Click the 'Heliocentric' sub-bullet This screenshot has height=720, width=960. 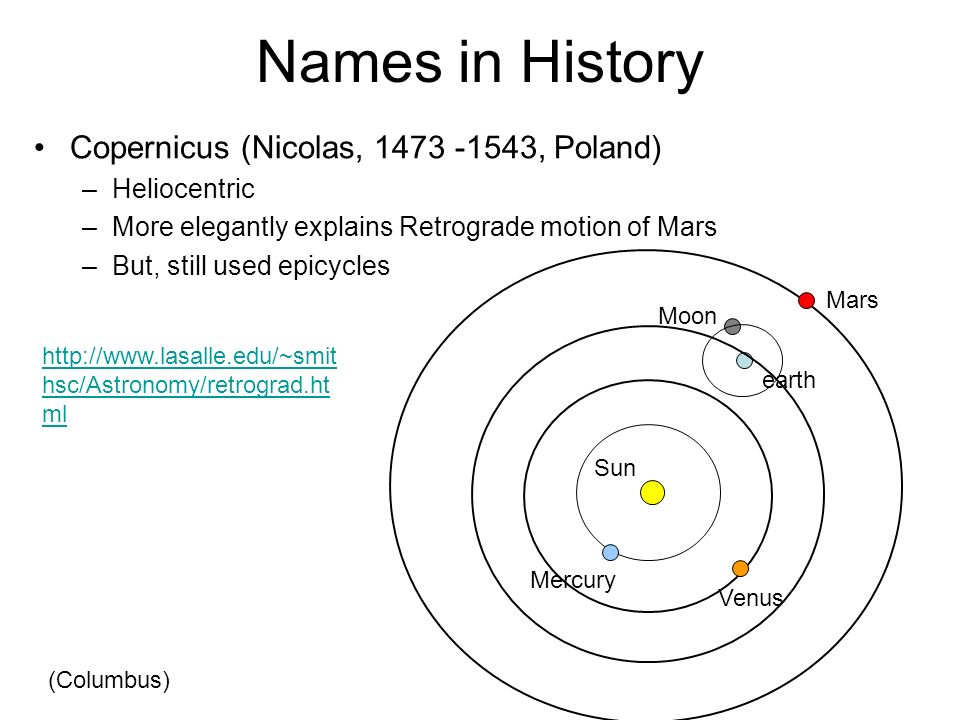184,189
